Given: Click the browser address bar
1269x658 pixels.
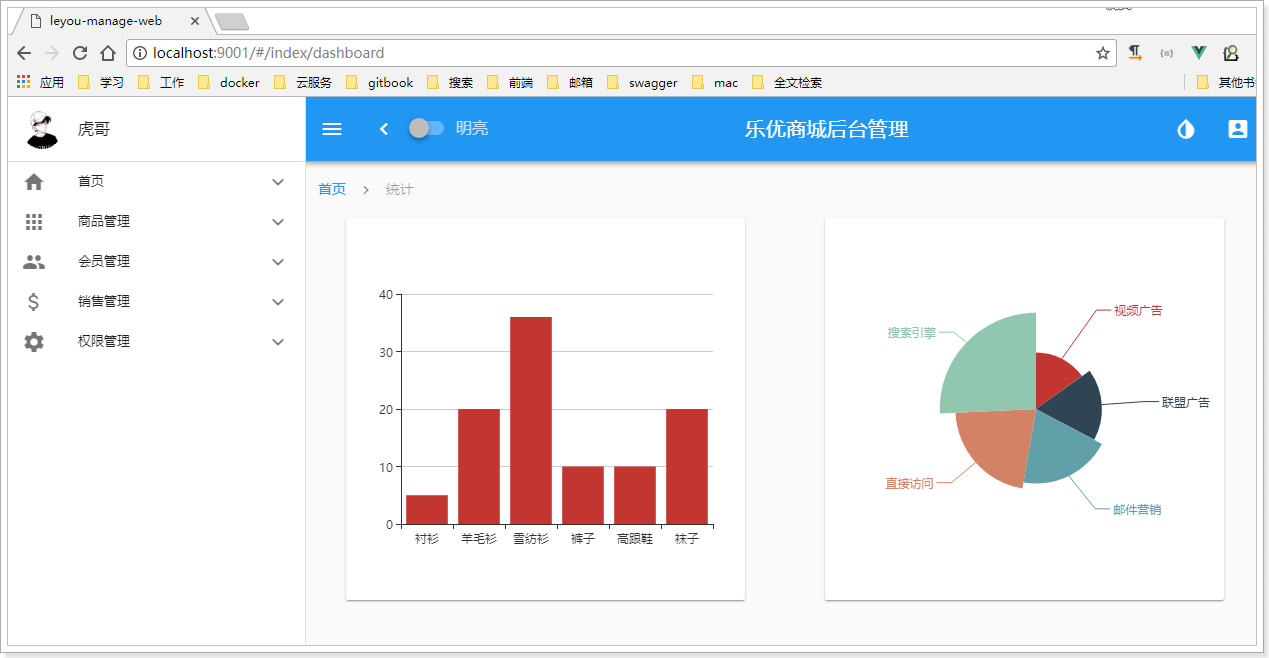Looking at the screenshot, I should tap(600, 53).
